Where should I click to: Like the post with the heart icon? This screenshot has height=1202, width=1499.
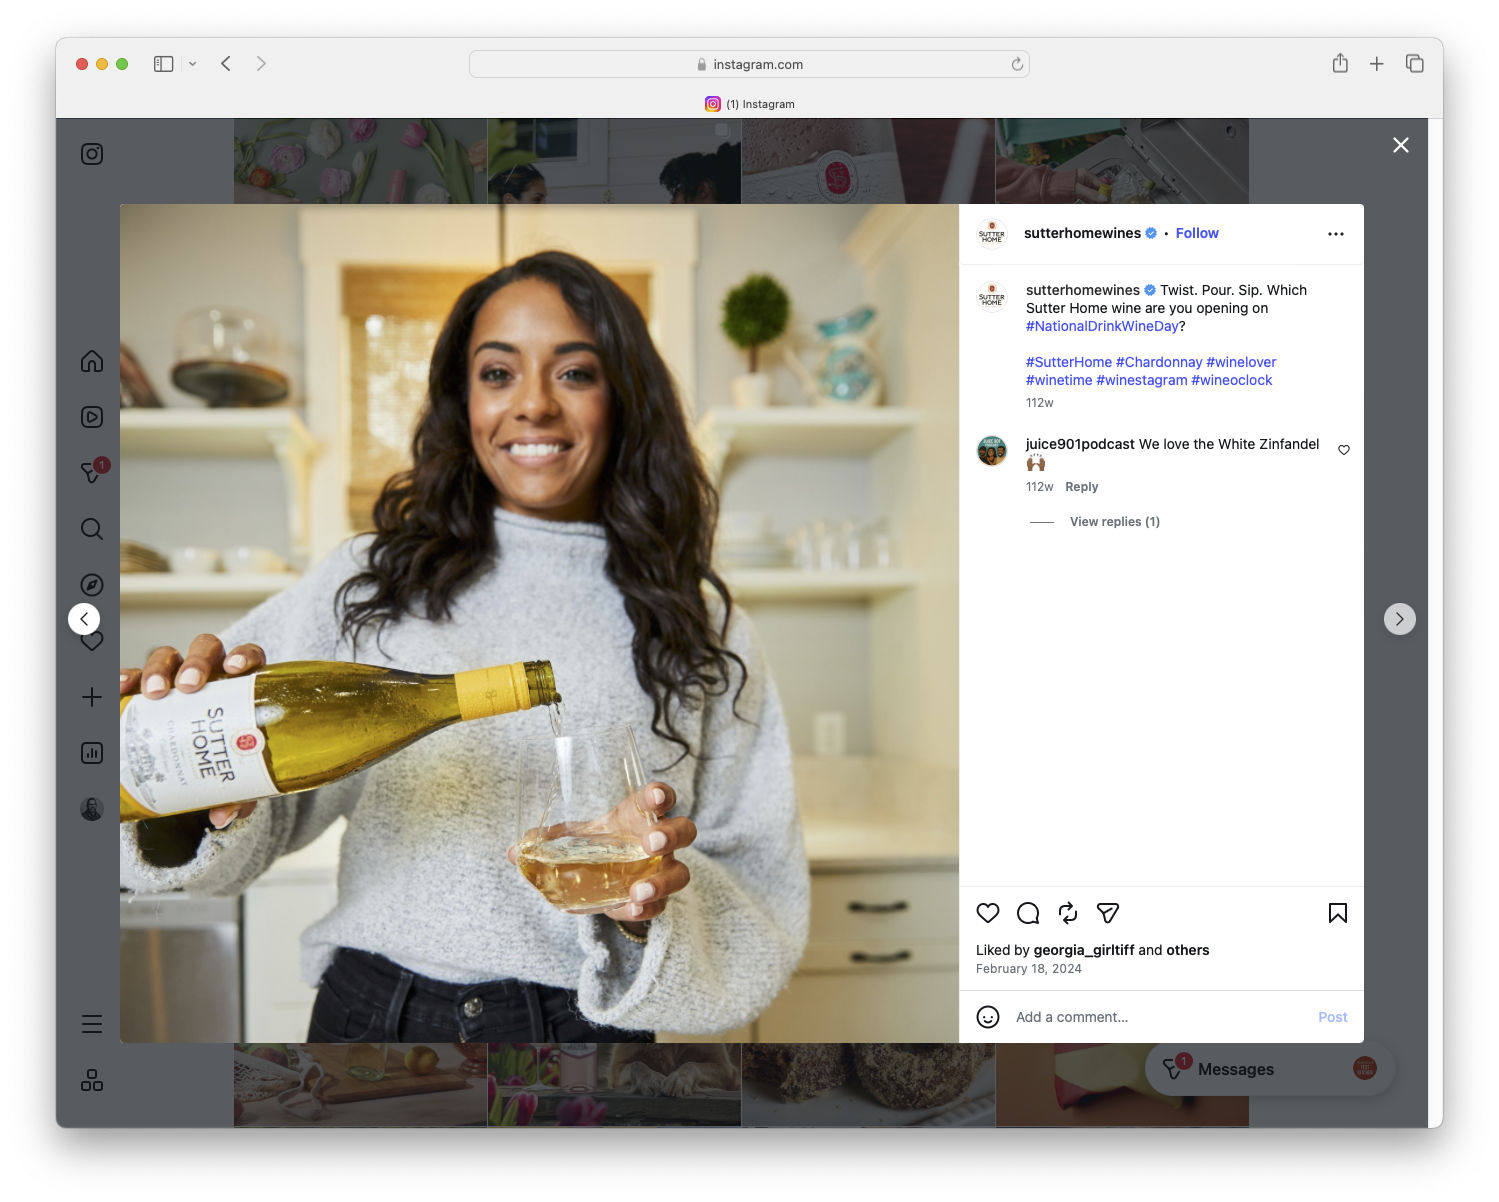tap(988, 913)
